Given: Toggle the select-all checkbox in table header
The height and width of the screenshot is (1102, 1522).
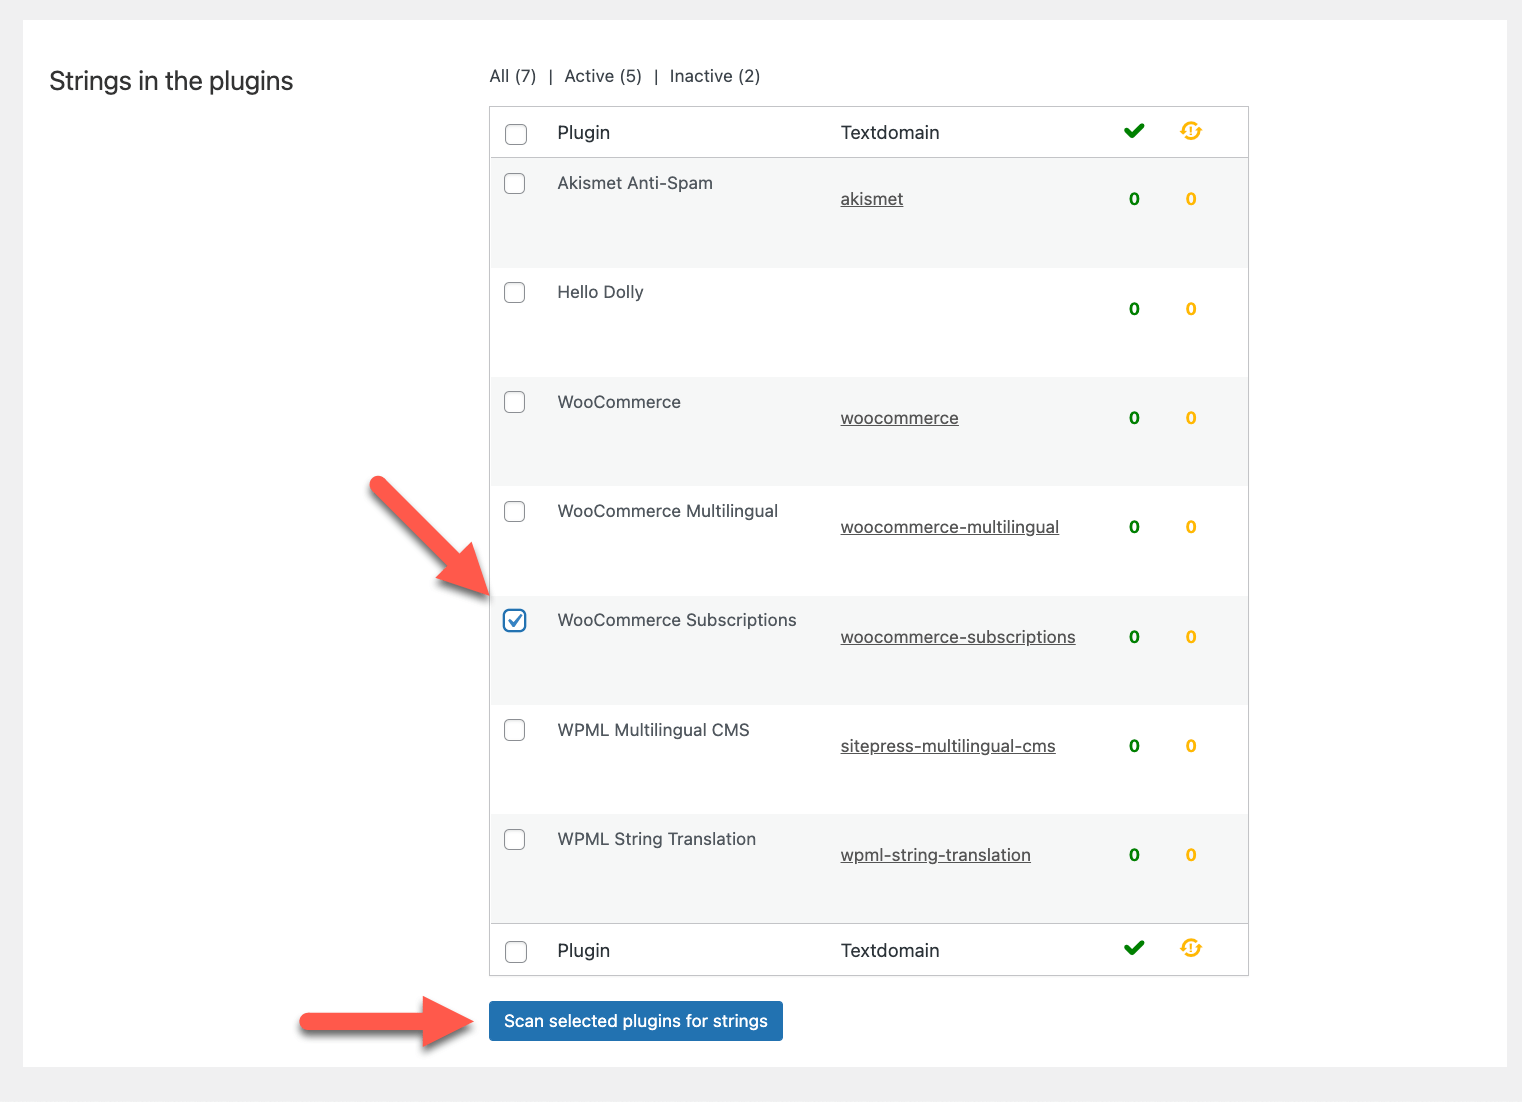Looking at the screenshot, I should (x=516, y=134).
